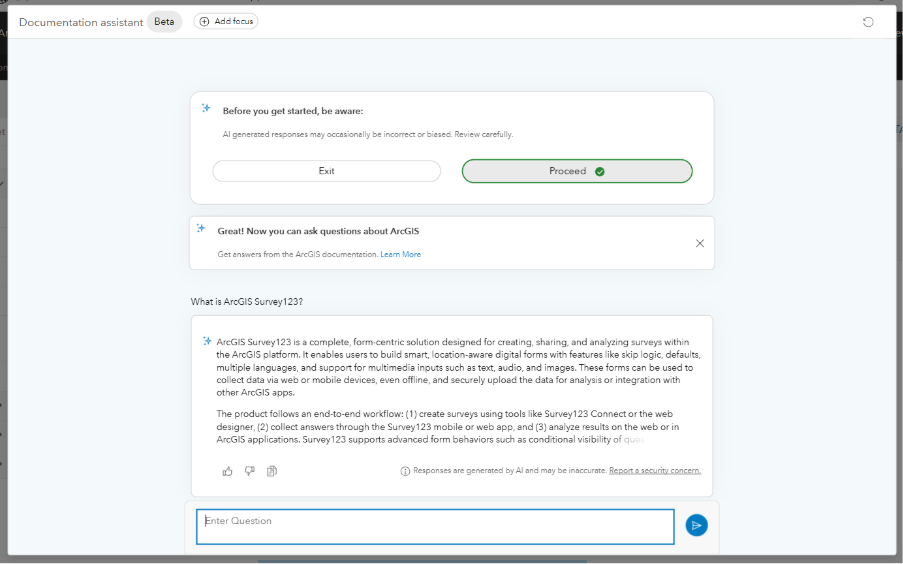Send the question with the arrow button
Screen dimensions: 903x564
click(x=696, y=525)
